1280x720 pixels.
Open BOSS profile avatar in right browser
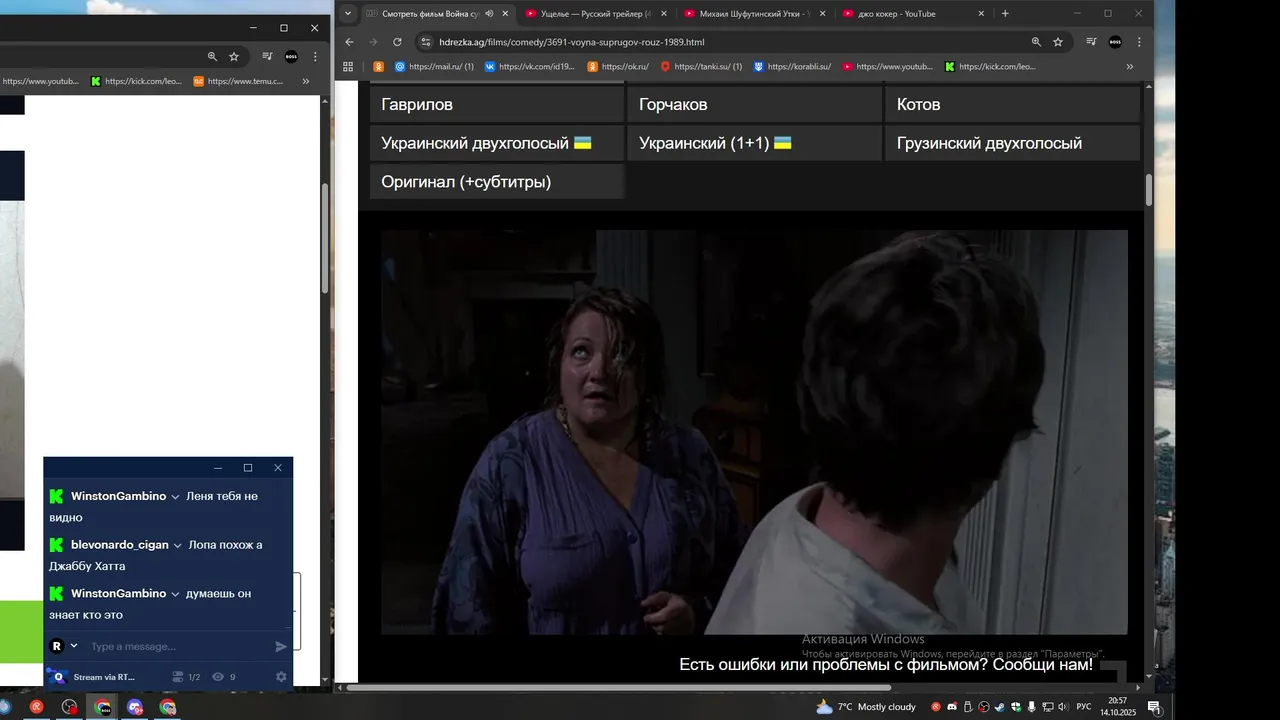click(1115, 42)
